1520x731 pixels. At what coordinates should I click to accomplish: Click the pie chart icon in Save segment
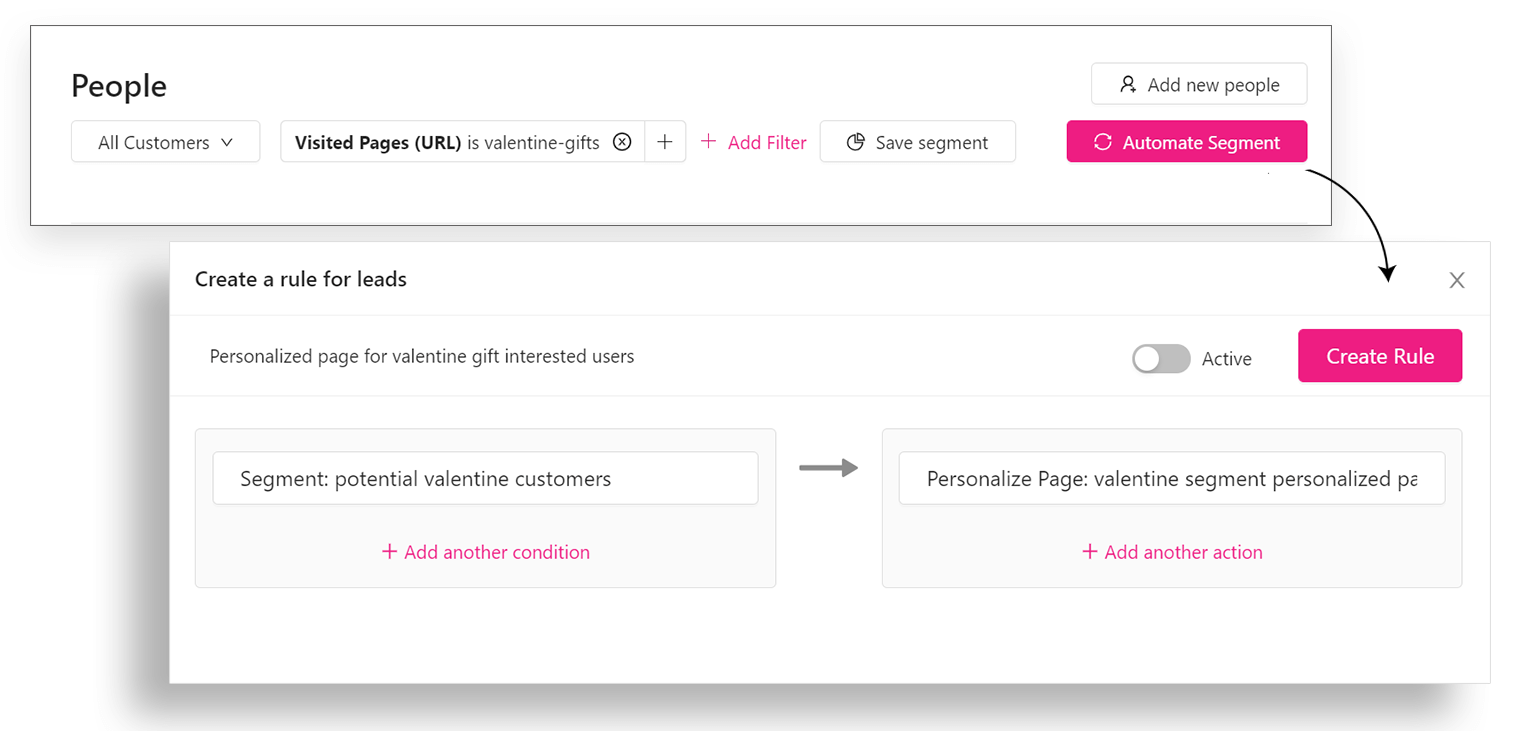(855, 142)
